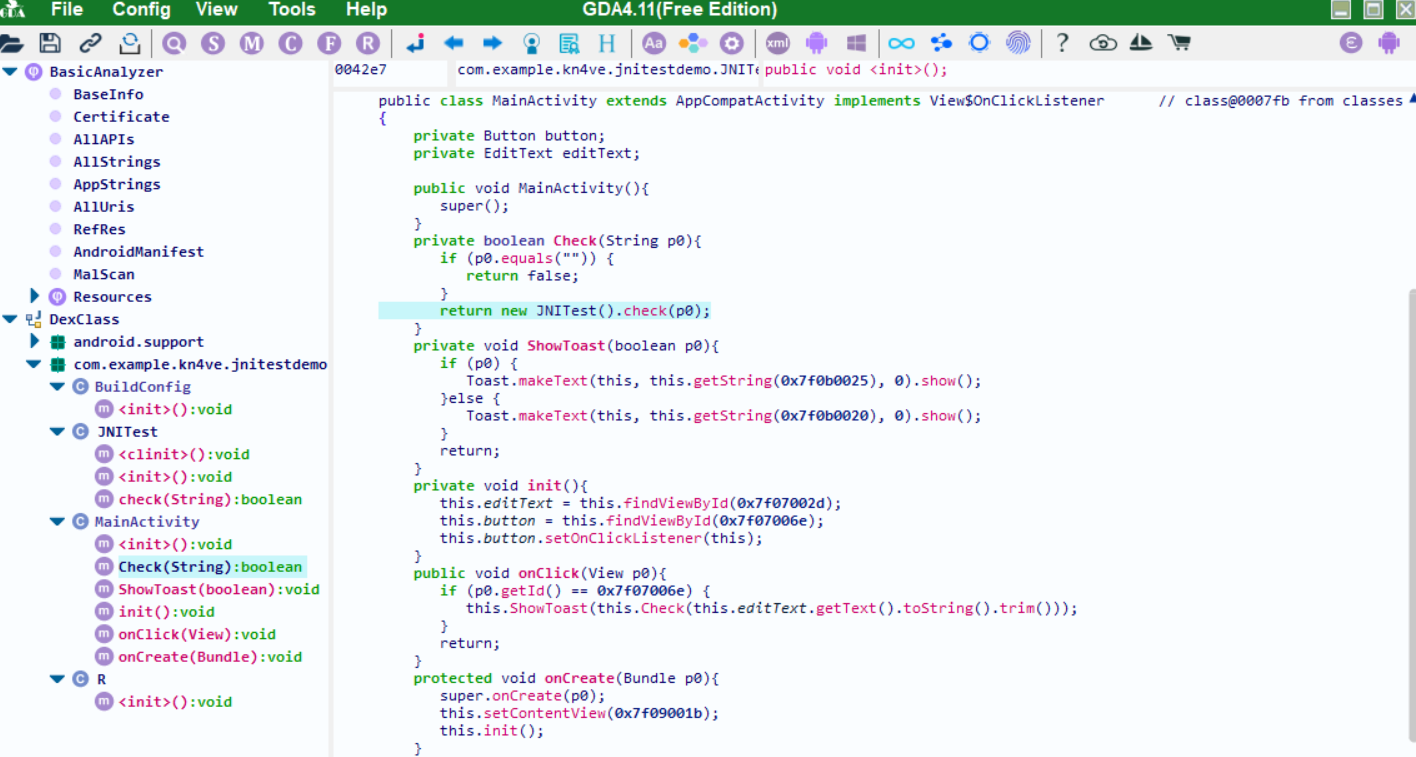Select onClick(View):void method

coord(197,634)
